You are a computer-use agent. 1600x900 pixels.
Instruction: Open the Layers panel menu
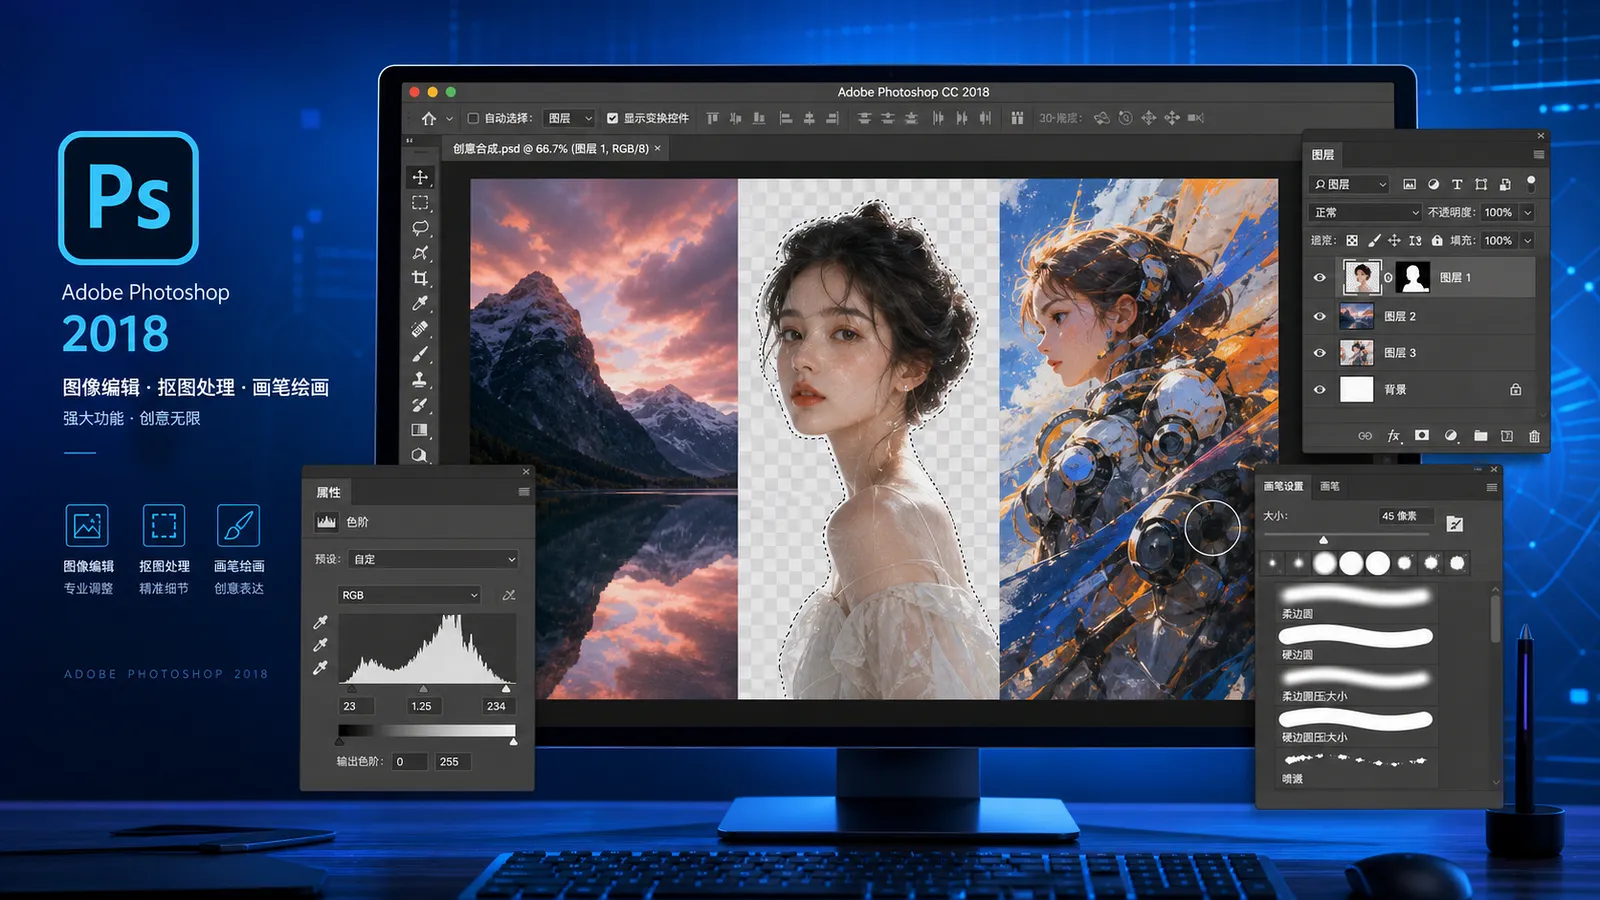(1538, 155)
